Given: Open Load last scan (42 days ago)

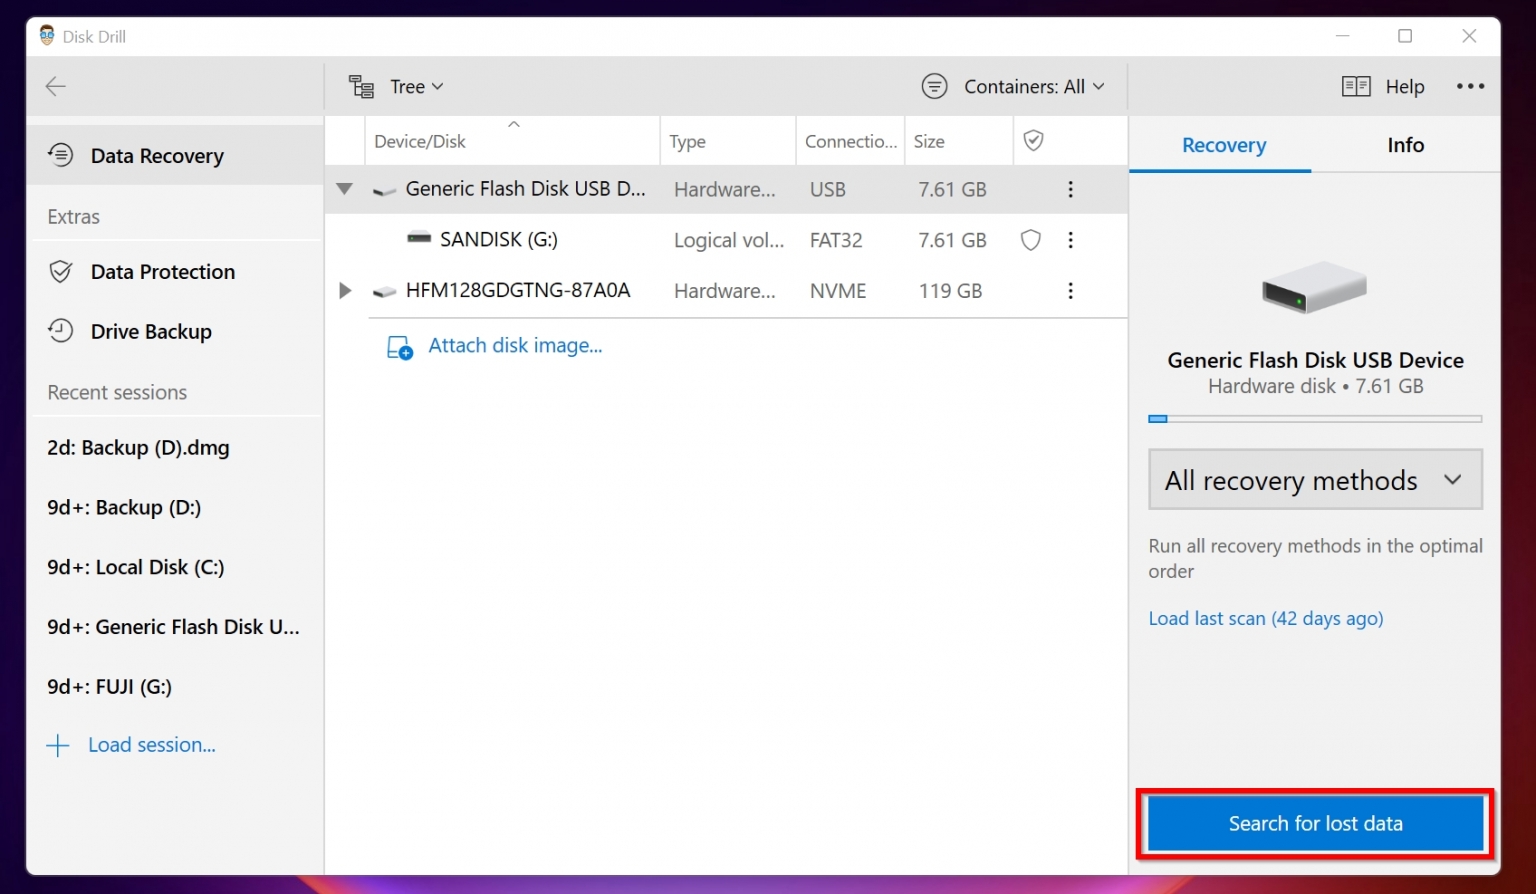Looking at the screenshot, I should pos(1265,618).
